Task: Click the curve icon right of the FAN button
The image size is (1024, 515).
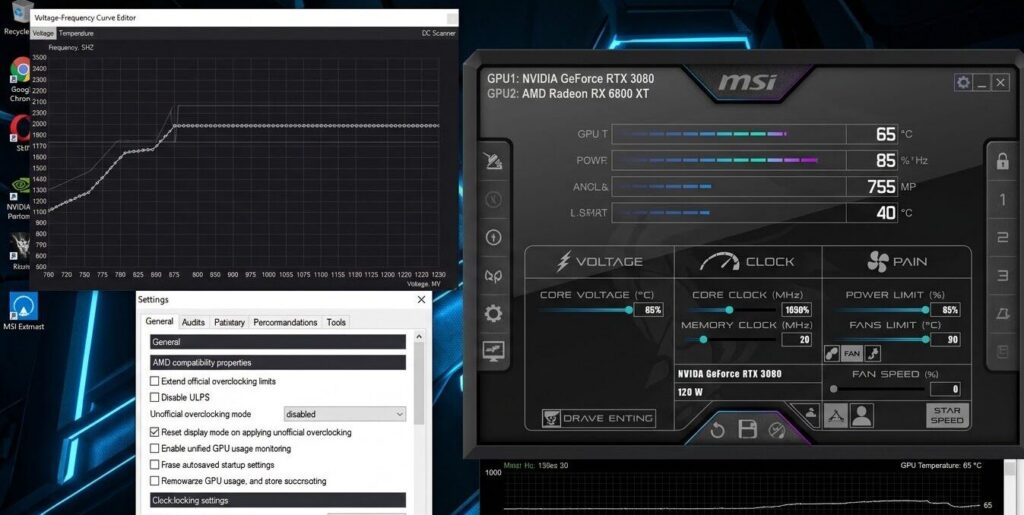Action: click(872, 354)
